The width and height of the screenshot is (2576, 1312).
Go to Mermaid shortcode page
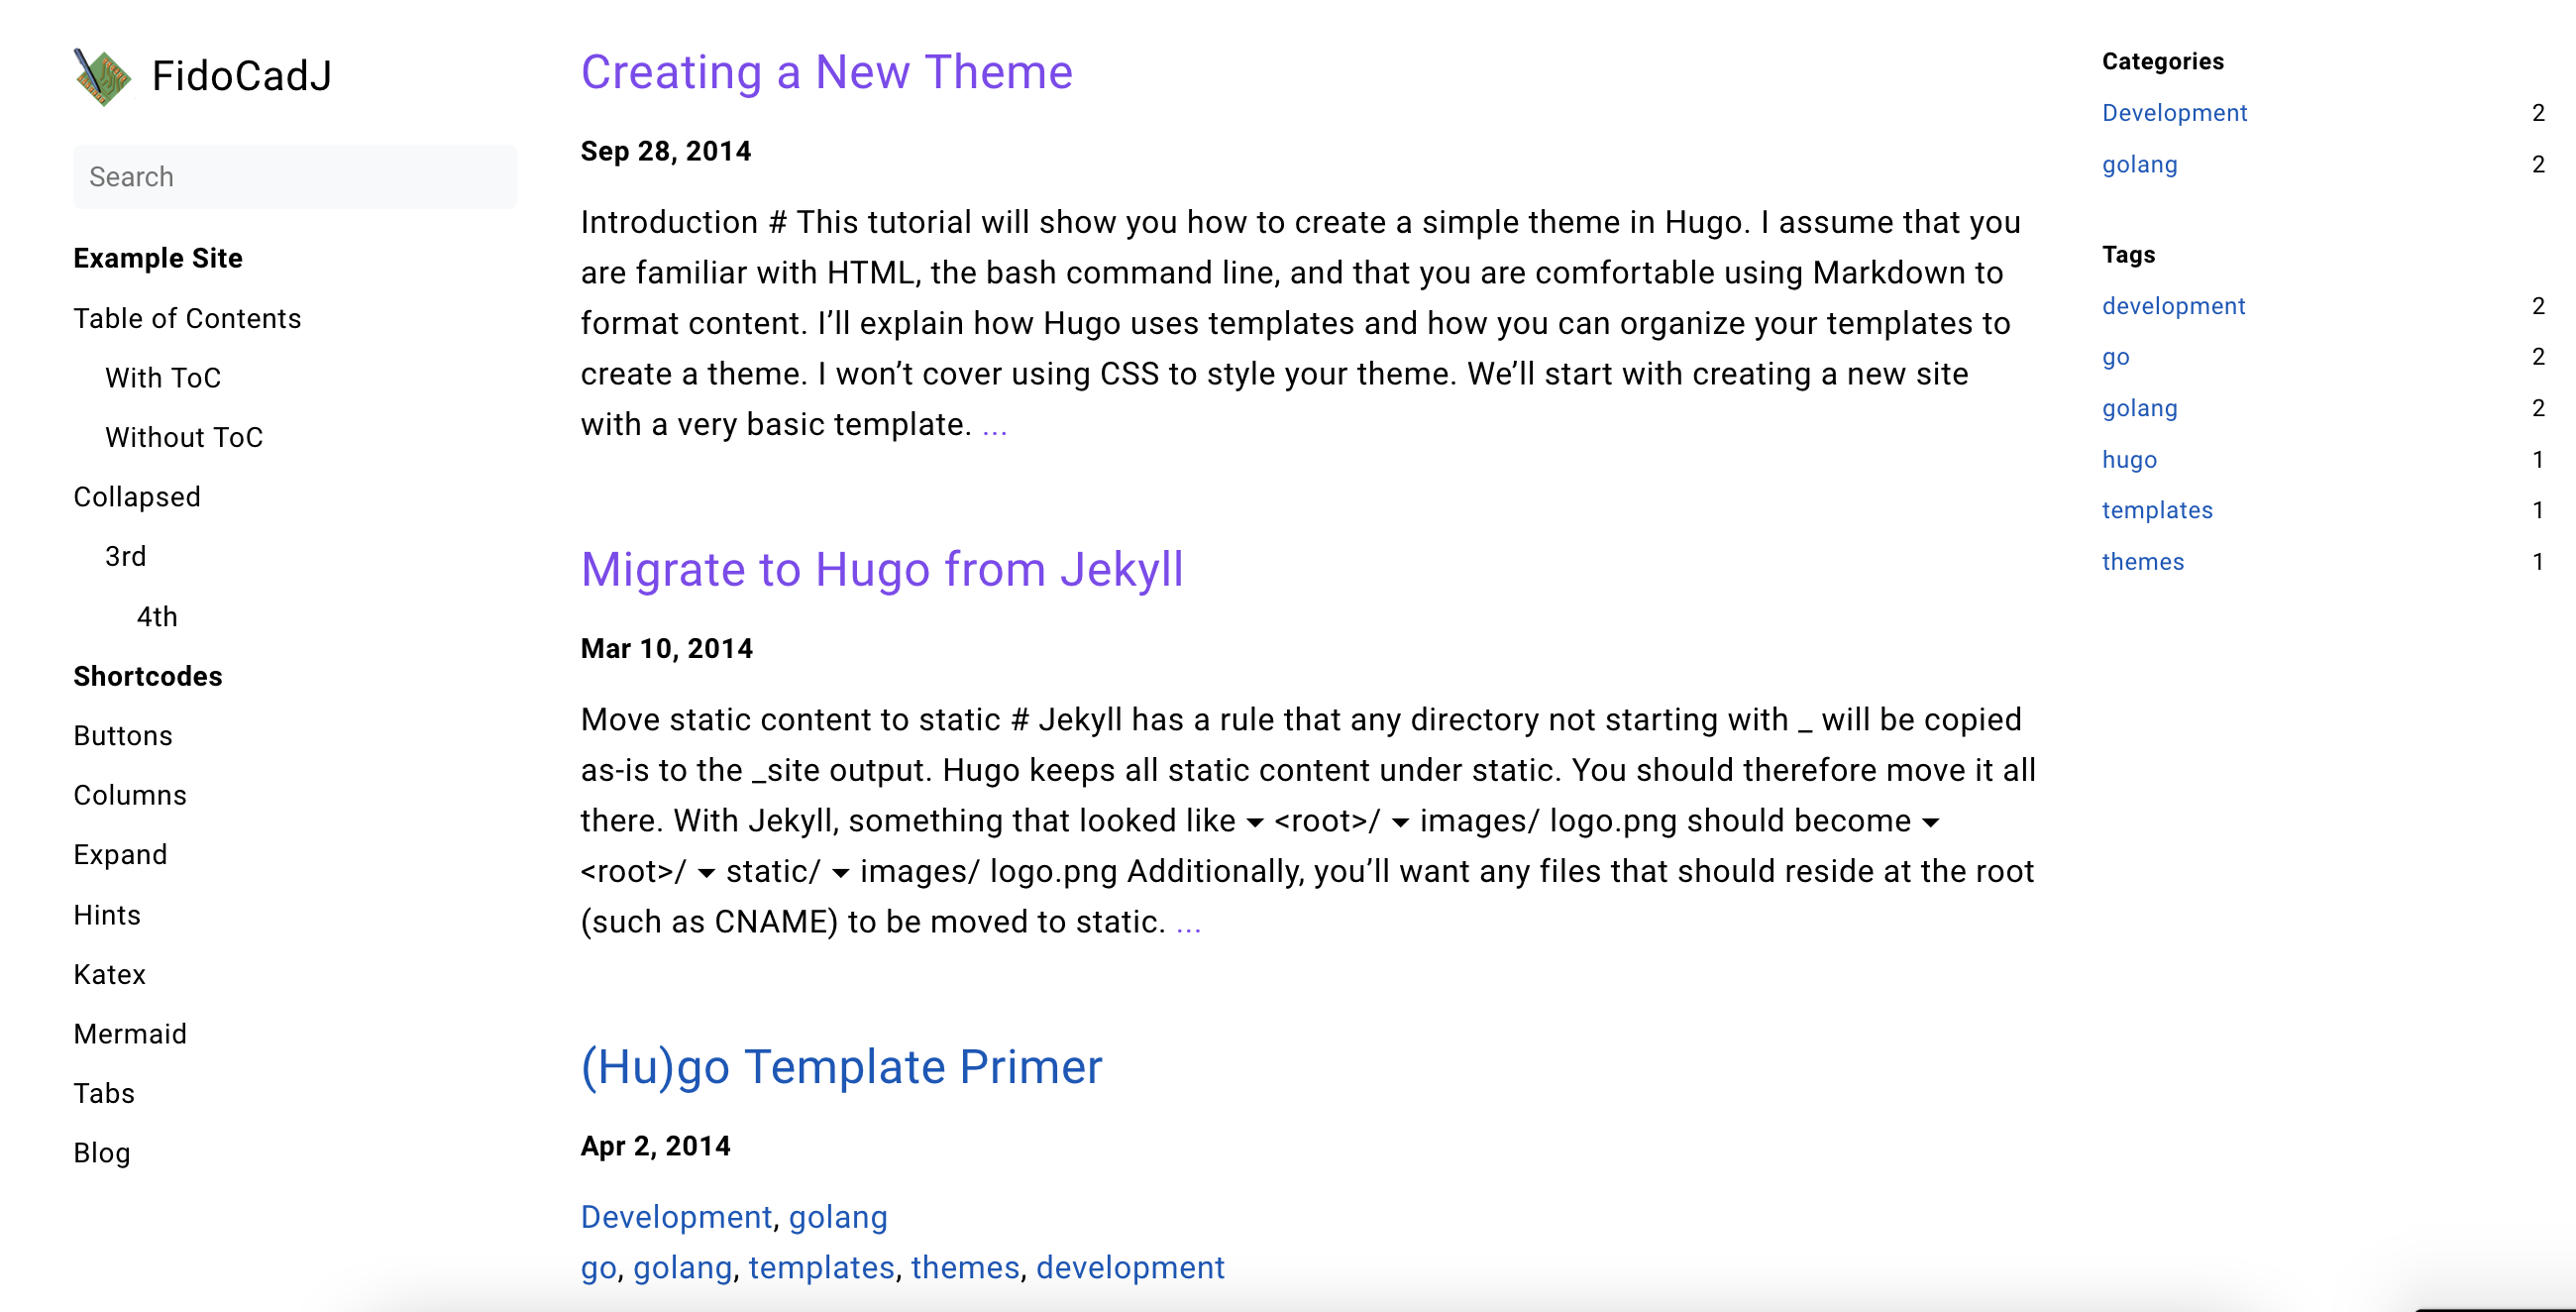pyautogui.click(x=130, y=1034)
